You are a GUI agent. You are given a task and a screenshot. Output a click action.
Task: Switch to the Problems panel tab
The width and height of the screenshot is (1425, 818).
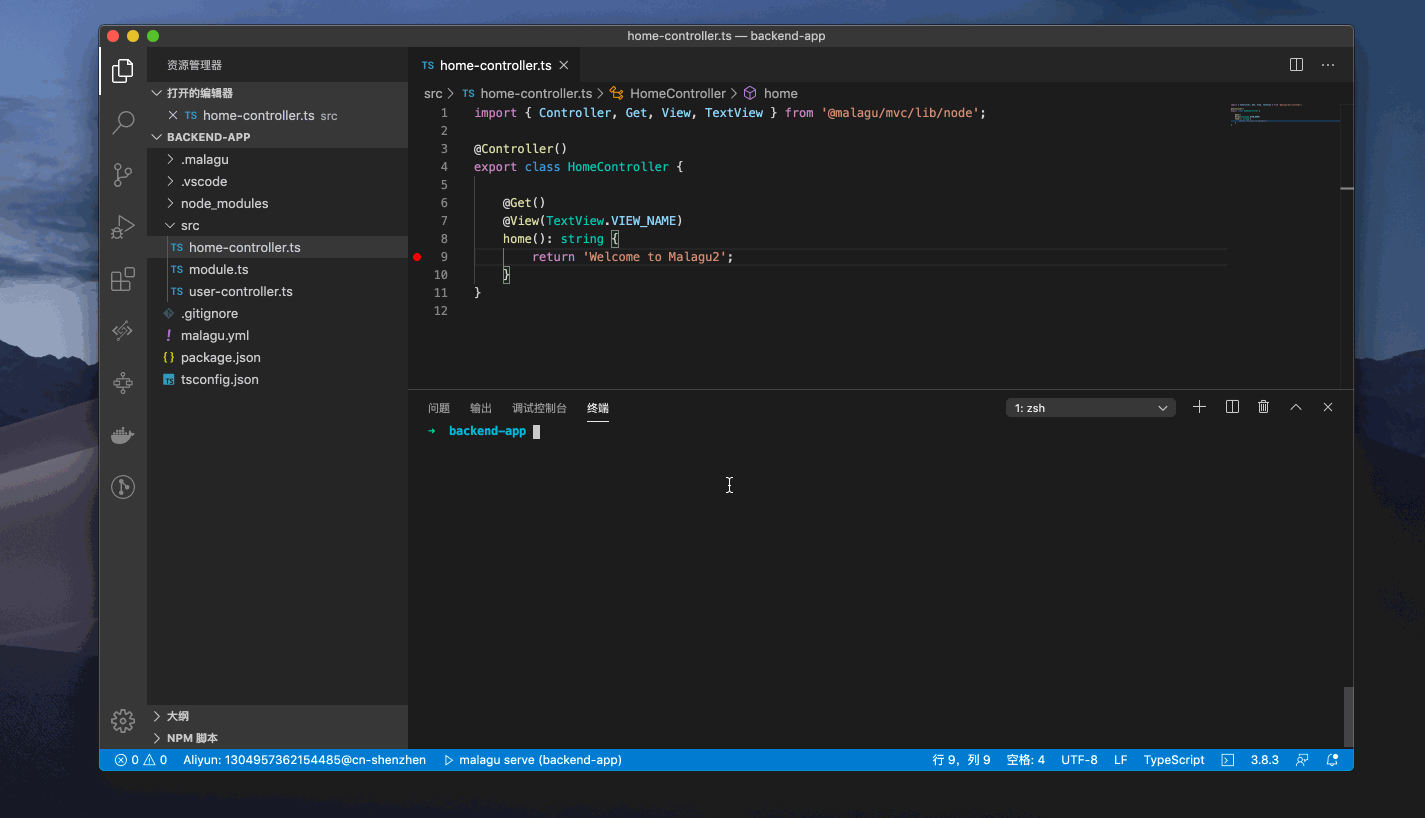pos(439,408)
